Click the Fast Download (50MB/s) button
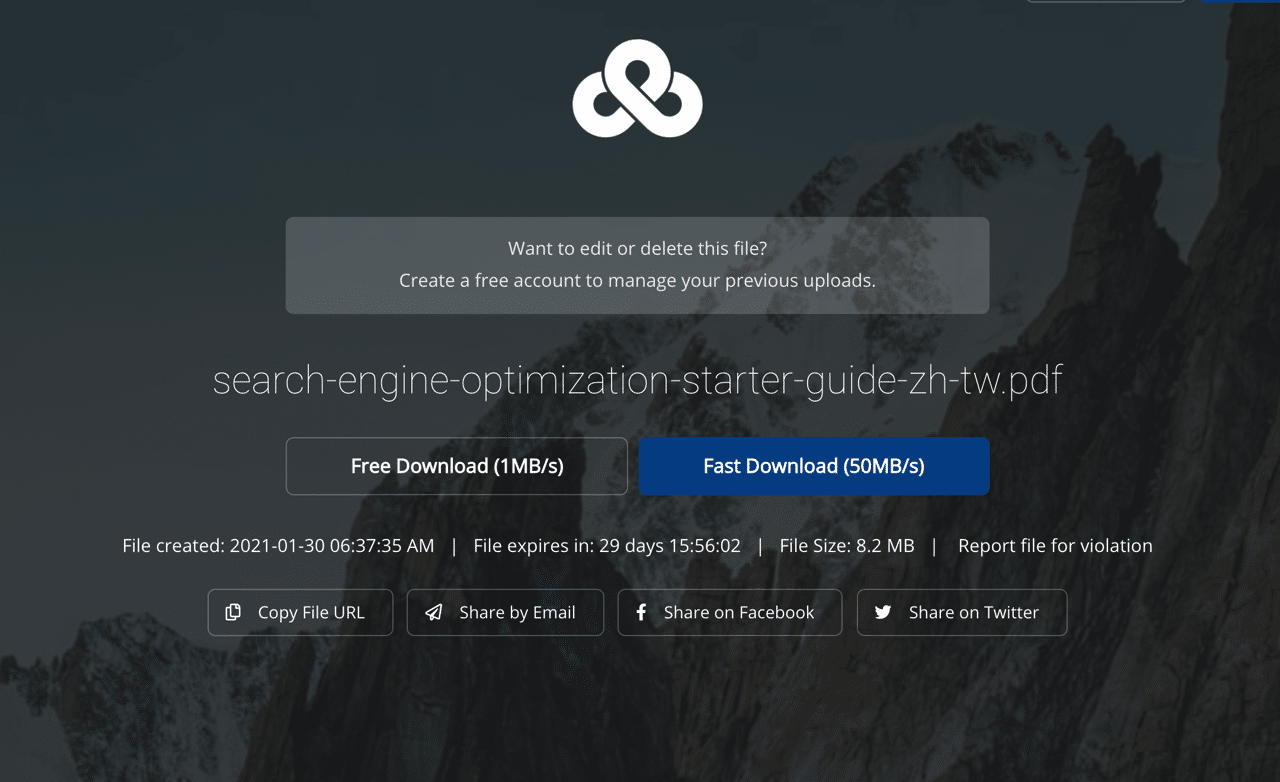 pos(814,466)
